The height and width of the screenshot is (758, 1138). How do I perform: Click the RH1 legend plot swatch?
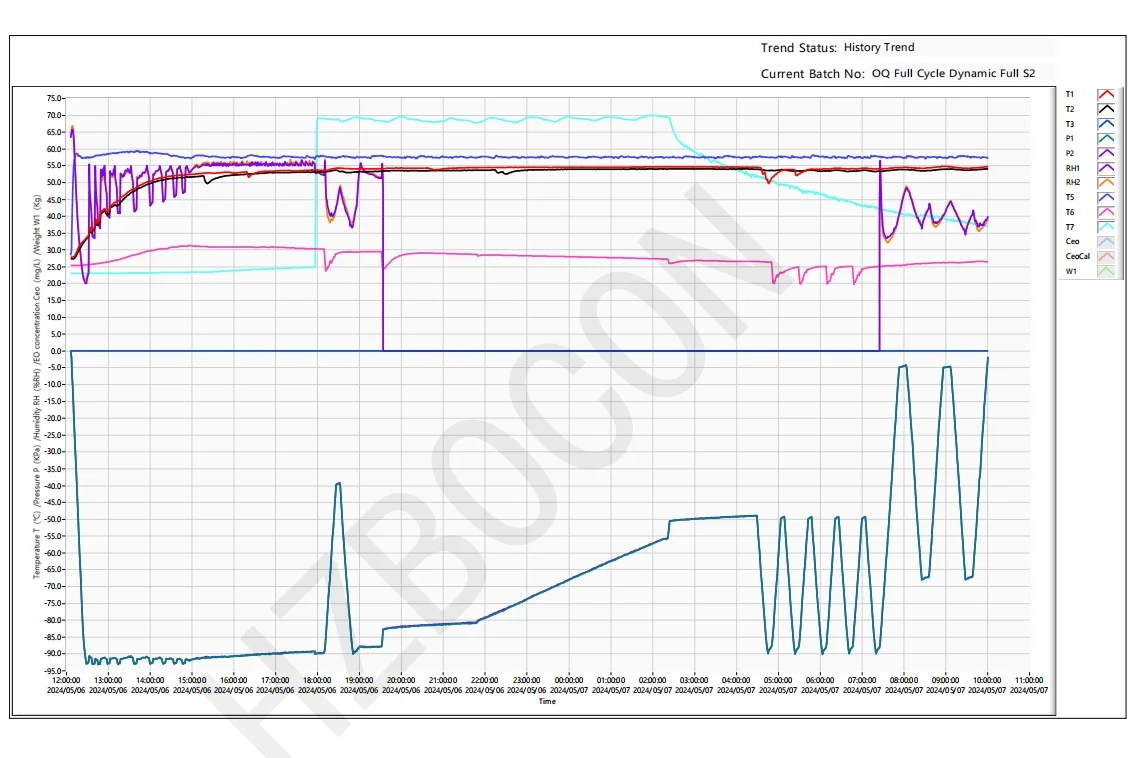(x=1105, y=168)
